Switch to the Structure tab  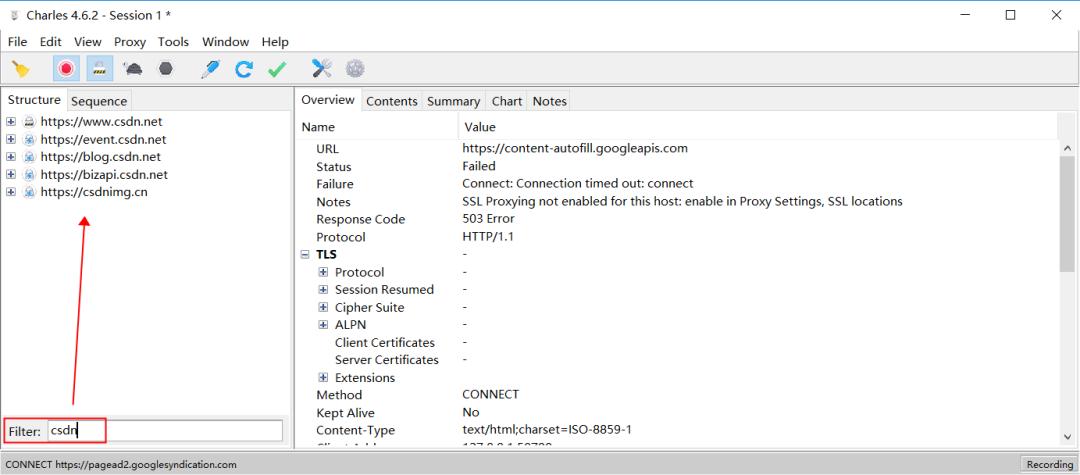[x=34, y=100]
